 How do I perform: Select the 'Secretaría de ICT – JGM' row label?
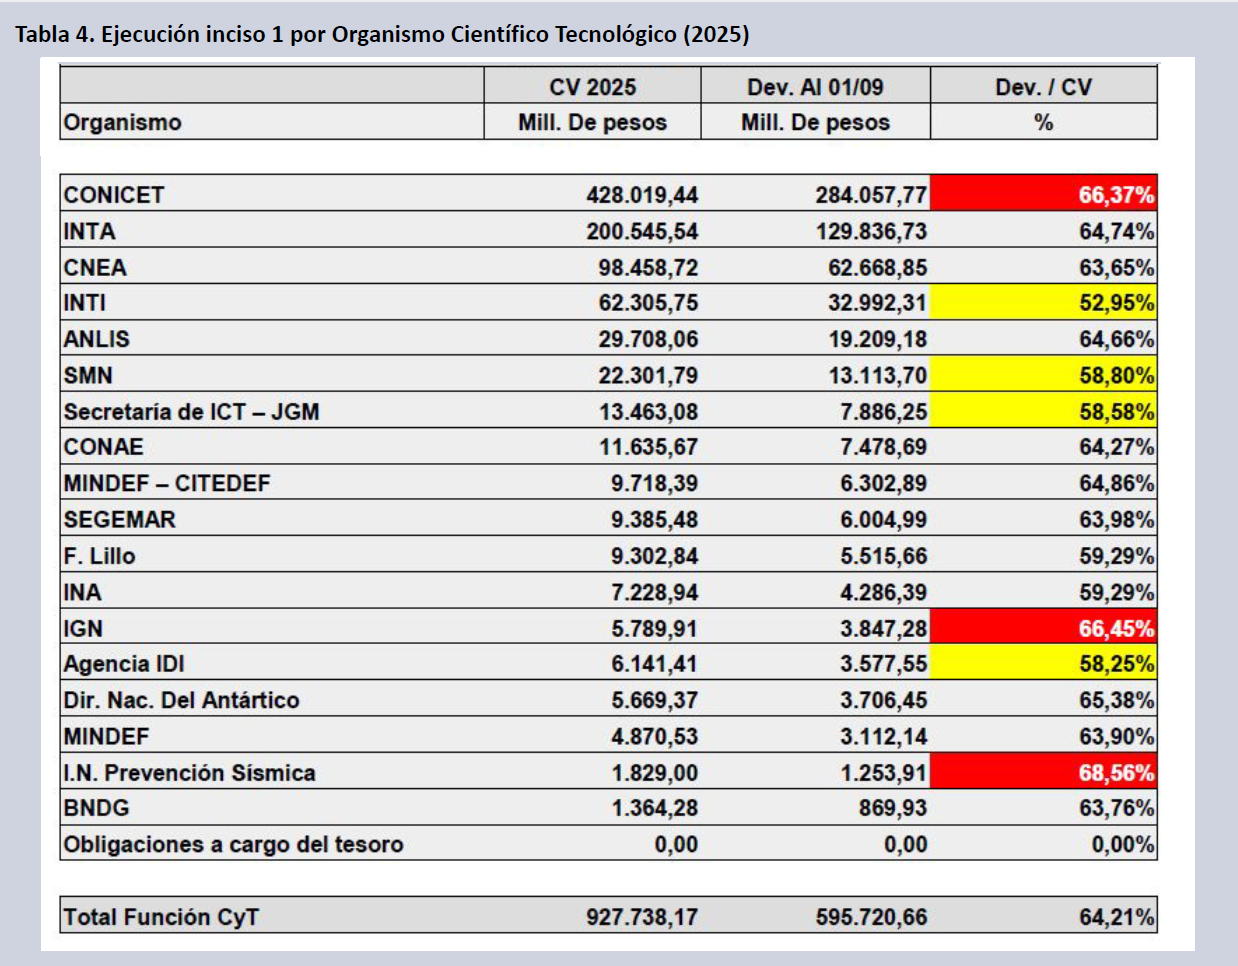click(191, 411)
